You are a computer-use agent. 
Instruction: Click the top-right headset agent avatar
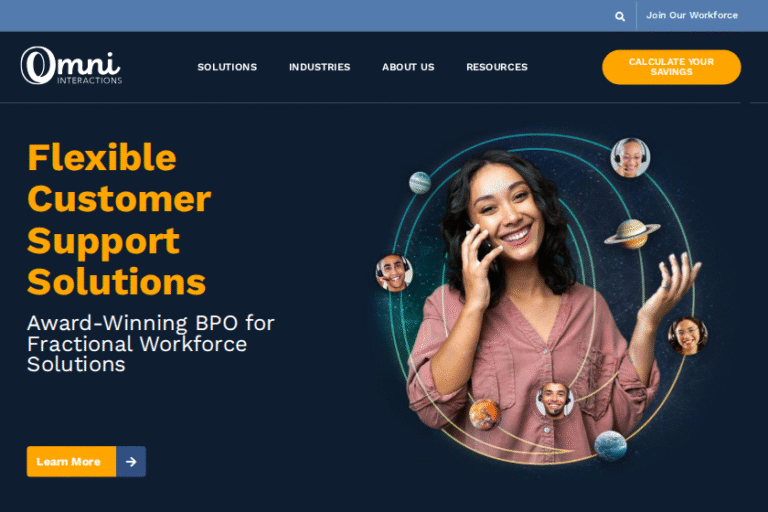click(x=630, y=157)
